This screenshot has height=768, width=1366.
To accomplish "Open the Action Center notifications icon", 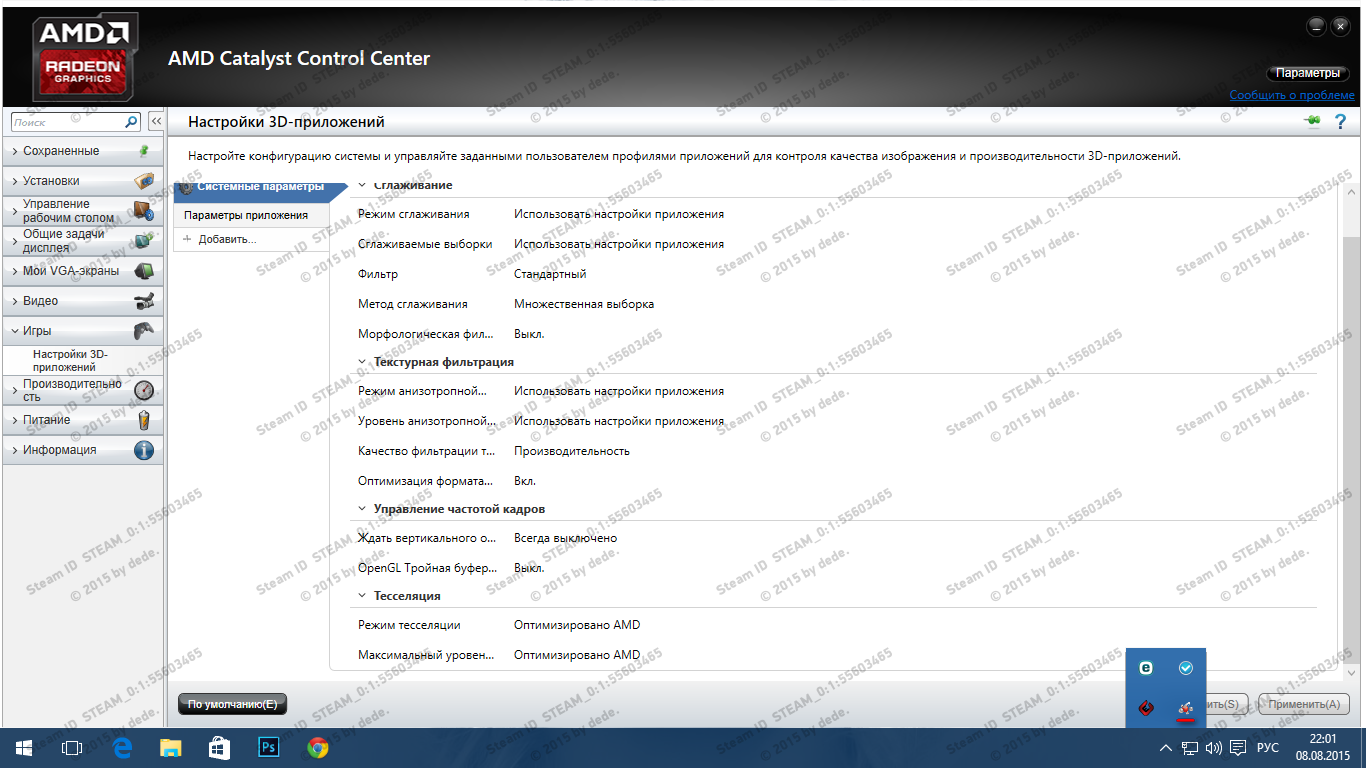I will coord(1238,748).
